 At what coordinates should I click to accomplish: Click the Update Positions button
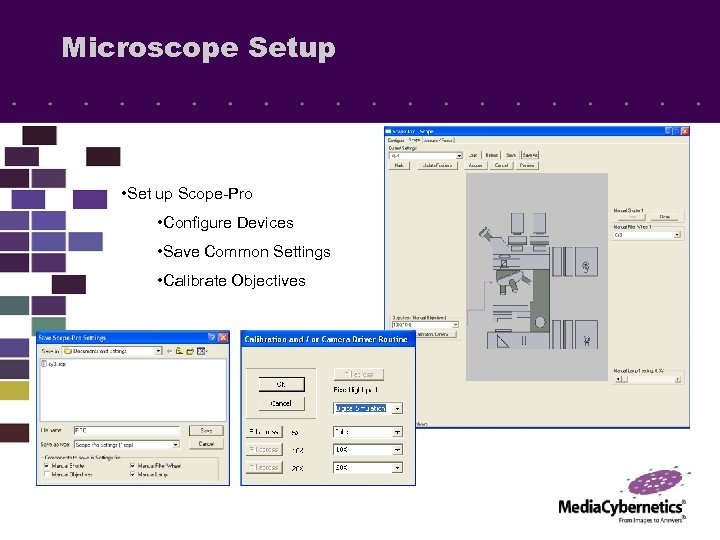click(x=438, y=165)
